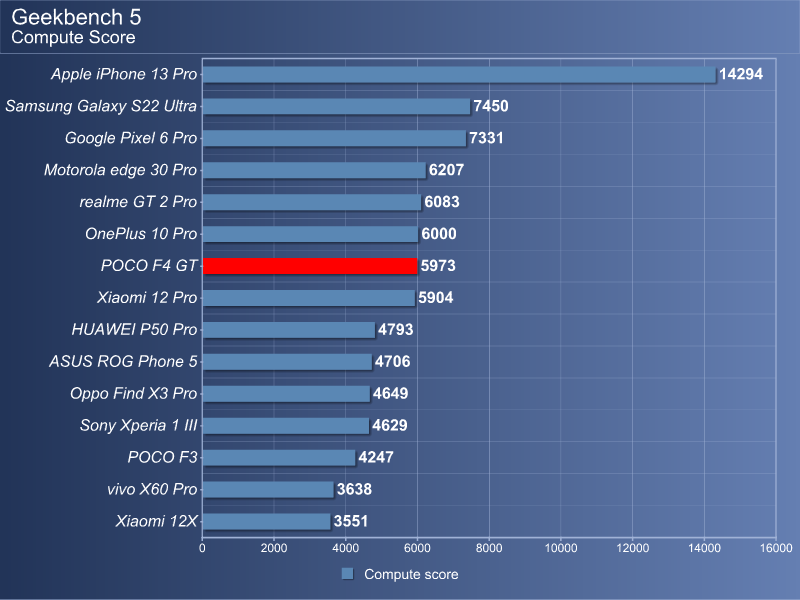Click the POCO F3 bar
This screenshot has height=600, width=800.
(279, 457)
